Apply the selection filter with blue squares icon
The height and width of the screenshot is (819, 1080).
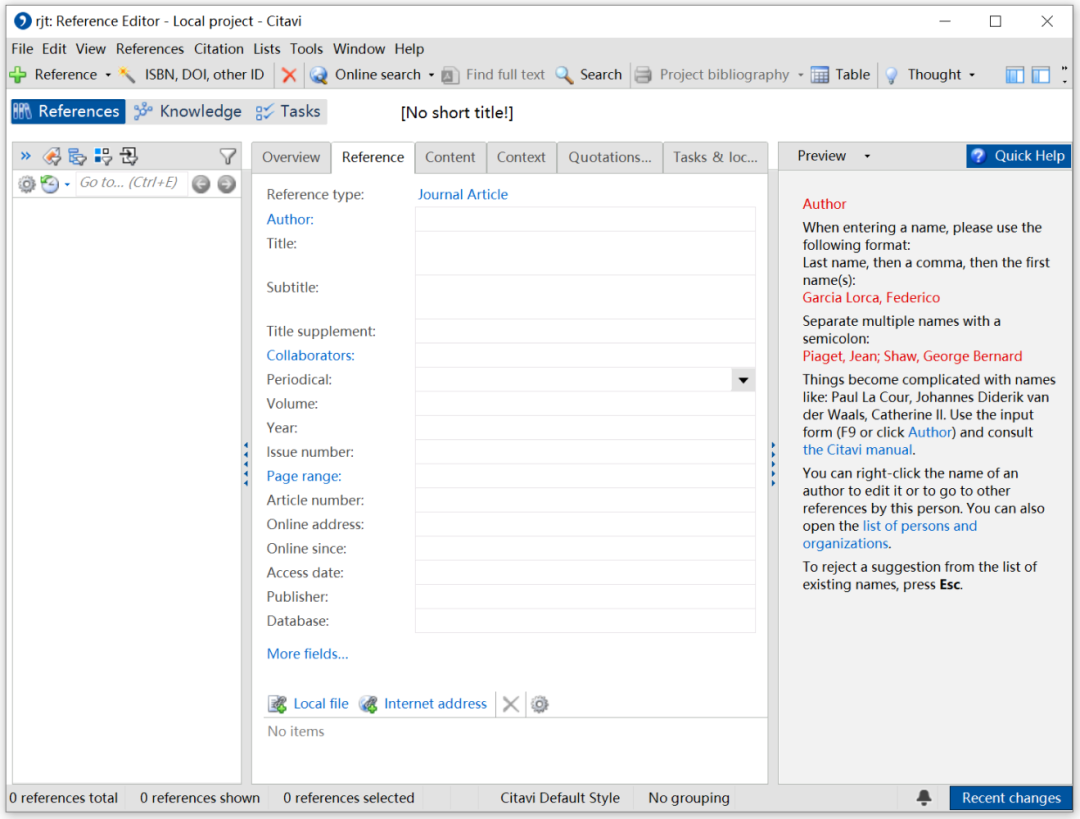click(x=103, y=156)
